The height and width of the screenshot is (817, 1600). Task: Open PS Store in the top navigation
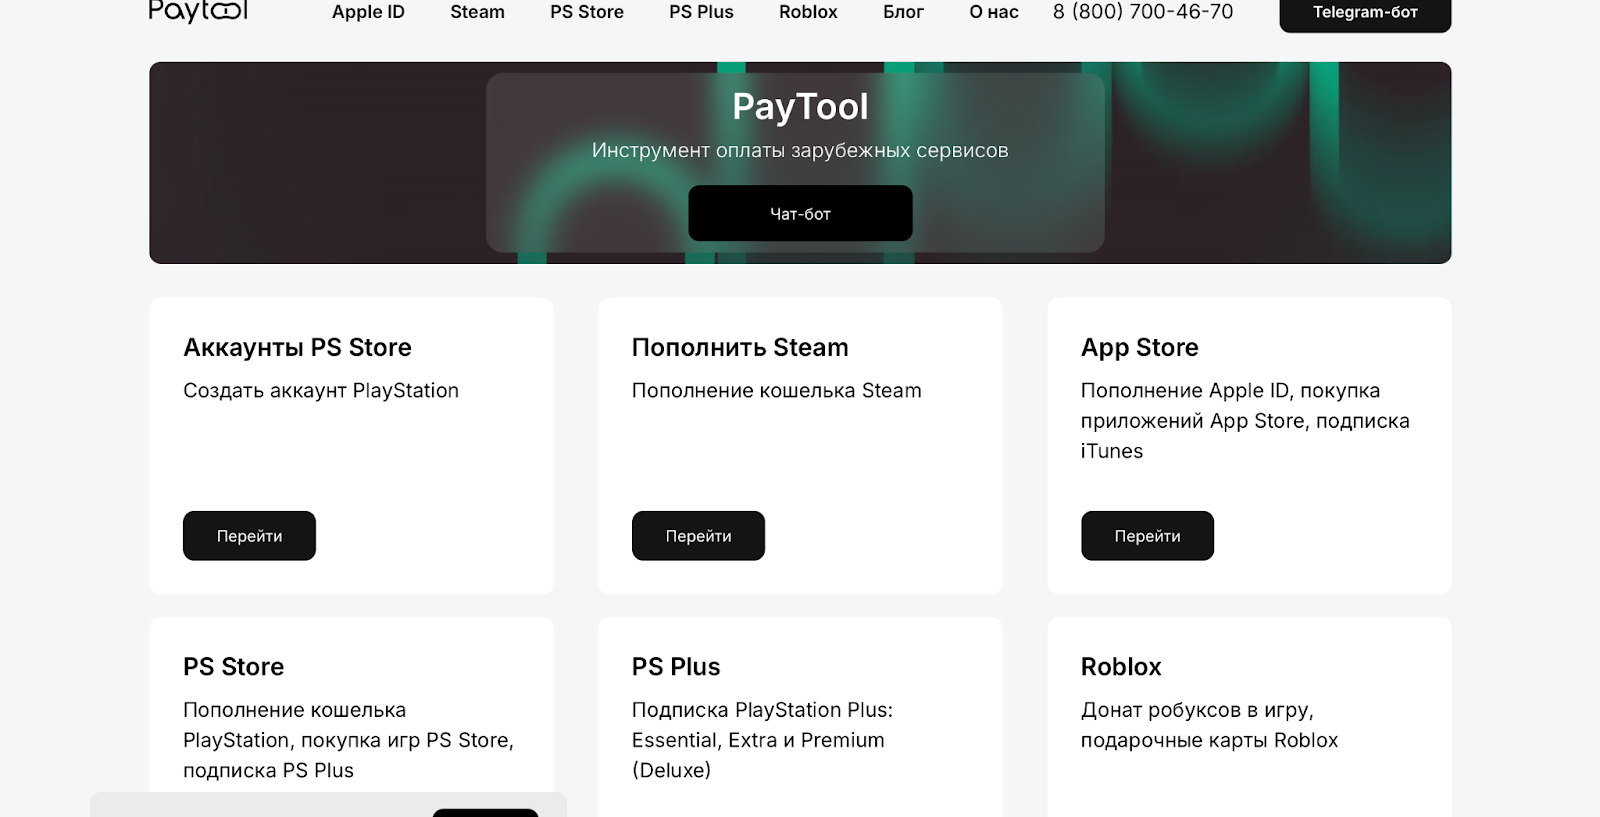(587, 12)
